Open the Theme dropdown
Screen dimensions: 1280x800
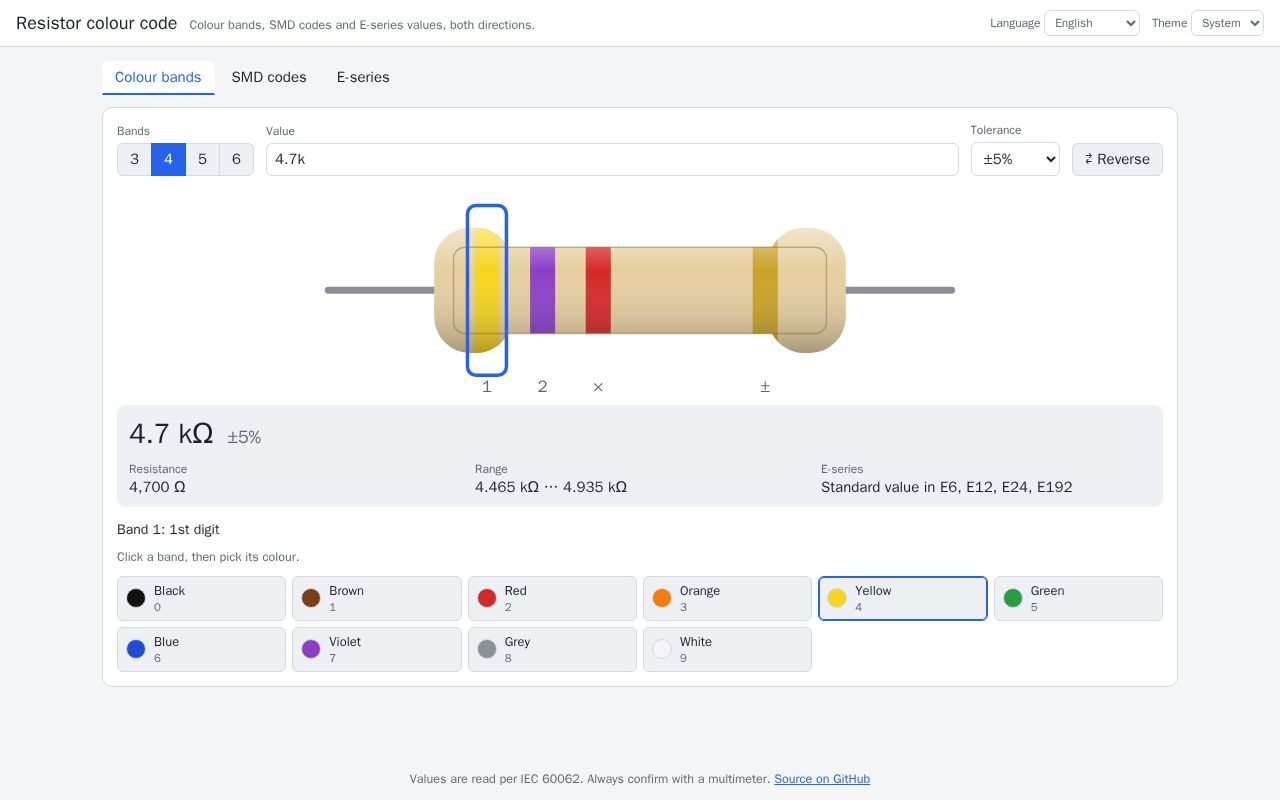click(1227, 23)
